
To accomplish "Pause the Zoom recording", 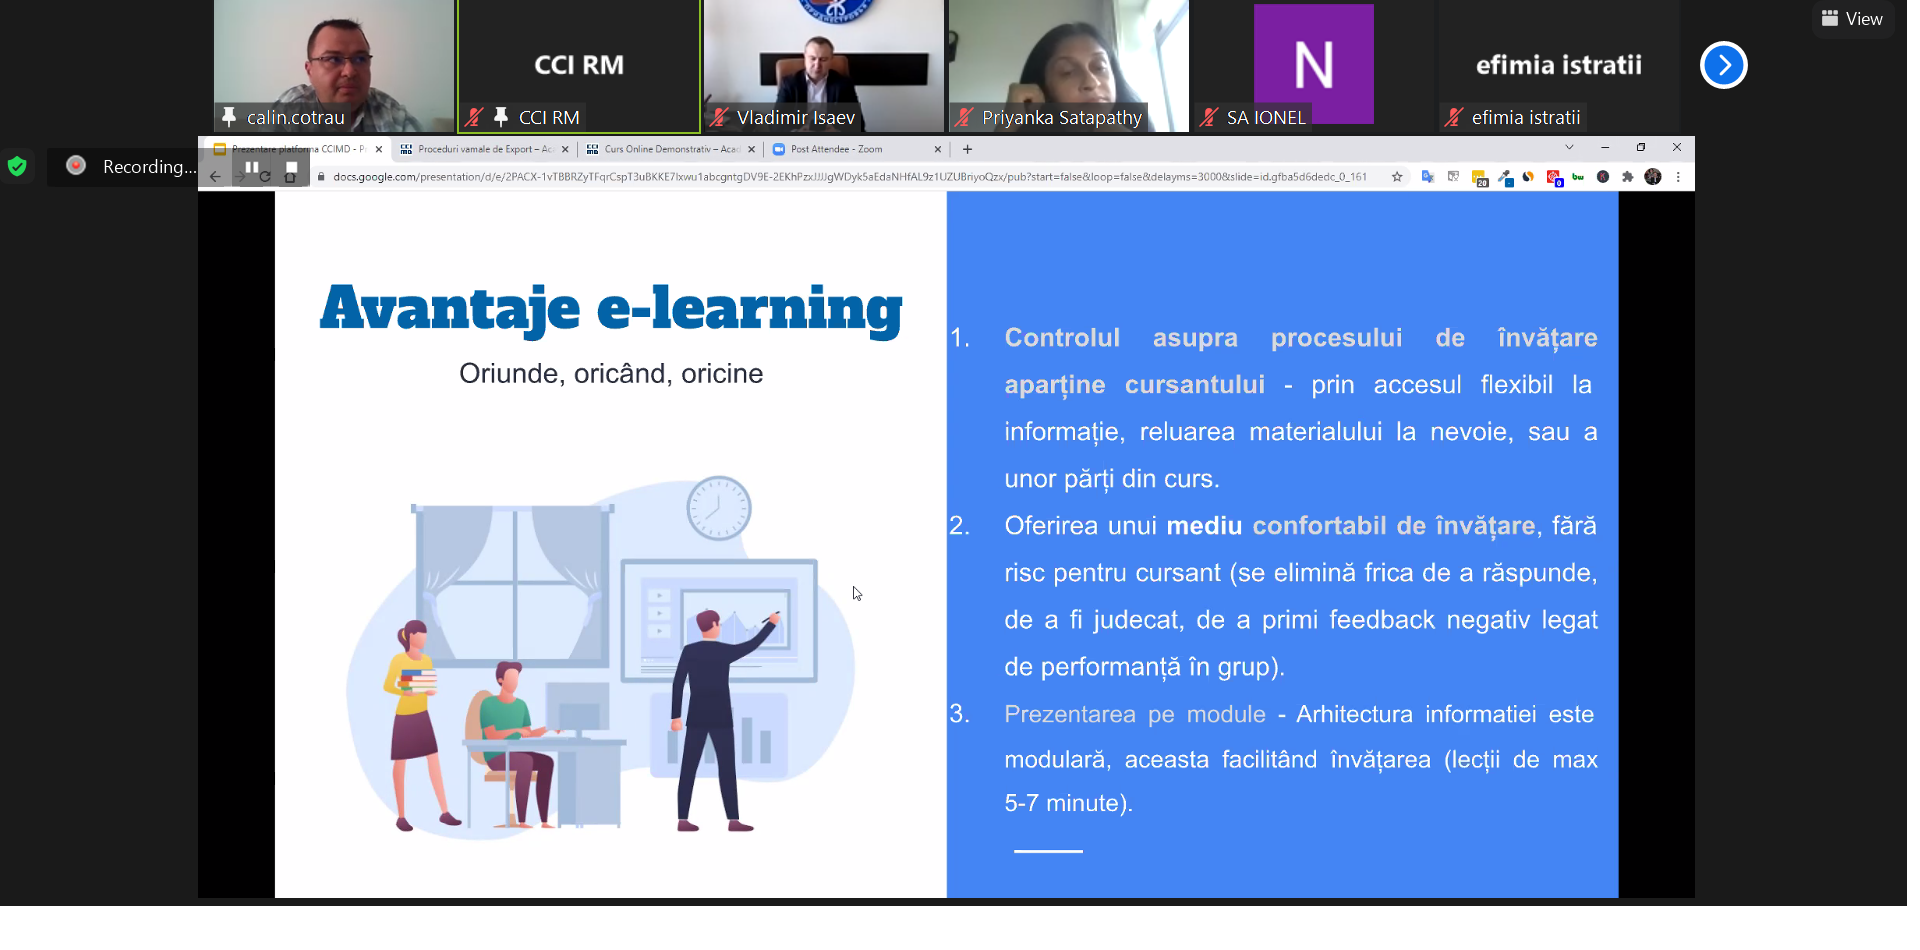I will (252, 168).
